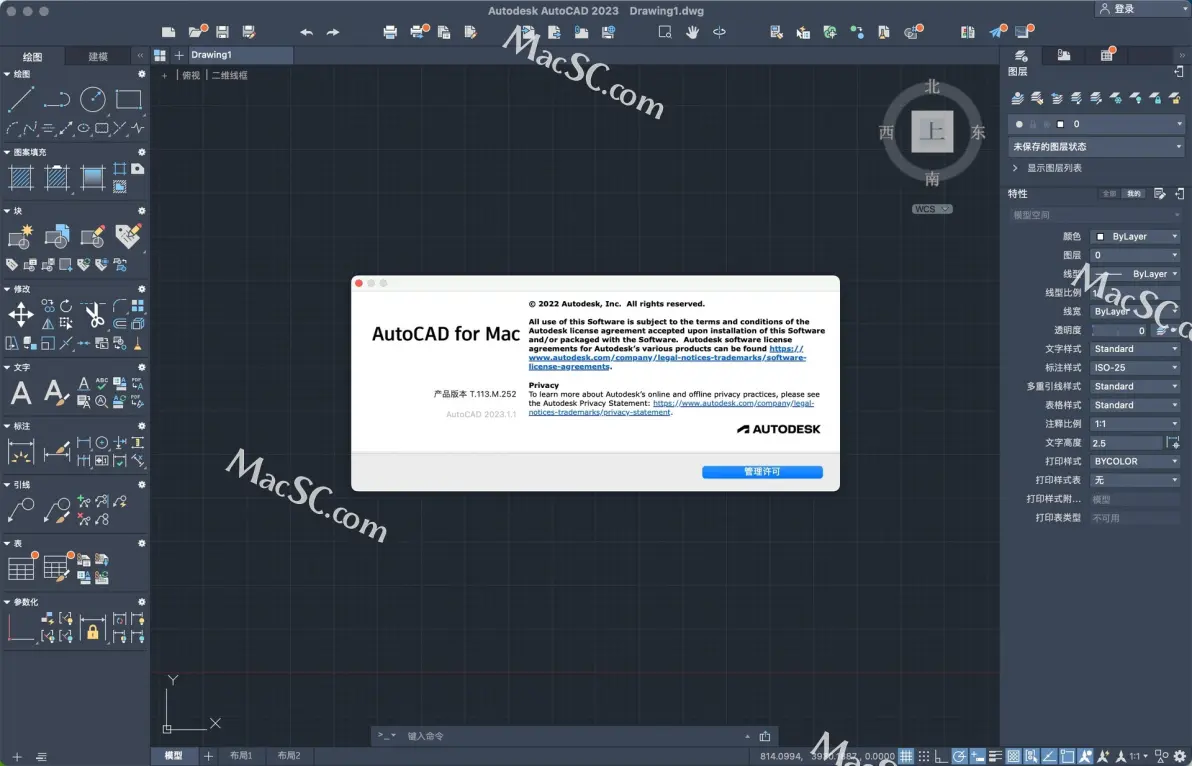Pick the Ellipse tool in the draw panel
The image size is (1192, 766).
coord(84,128)
